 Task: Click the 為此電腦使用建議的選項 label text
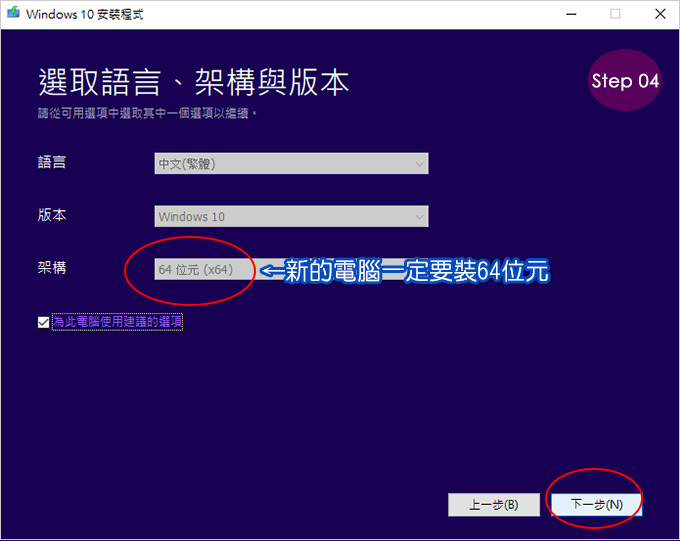pos(118,322)
